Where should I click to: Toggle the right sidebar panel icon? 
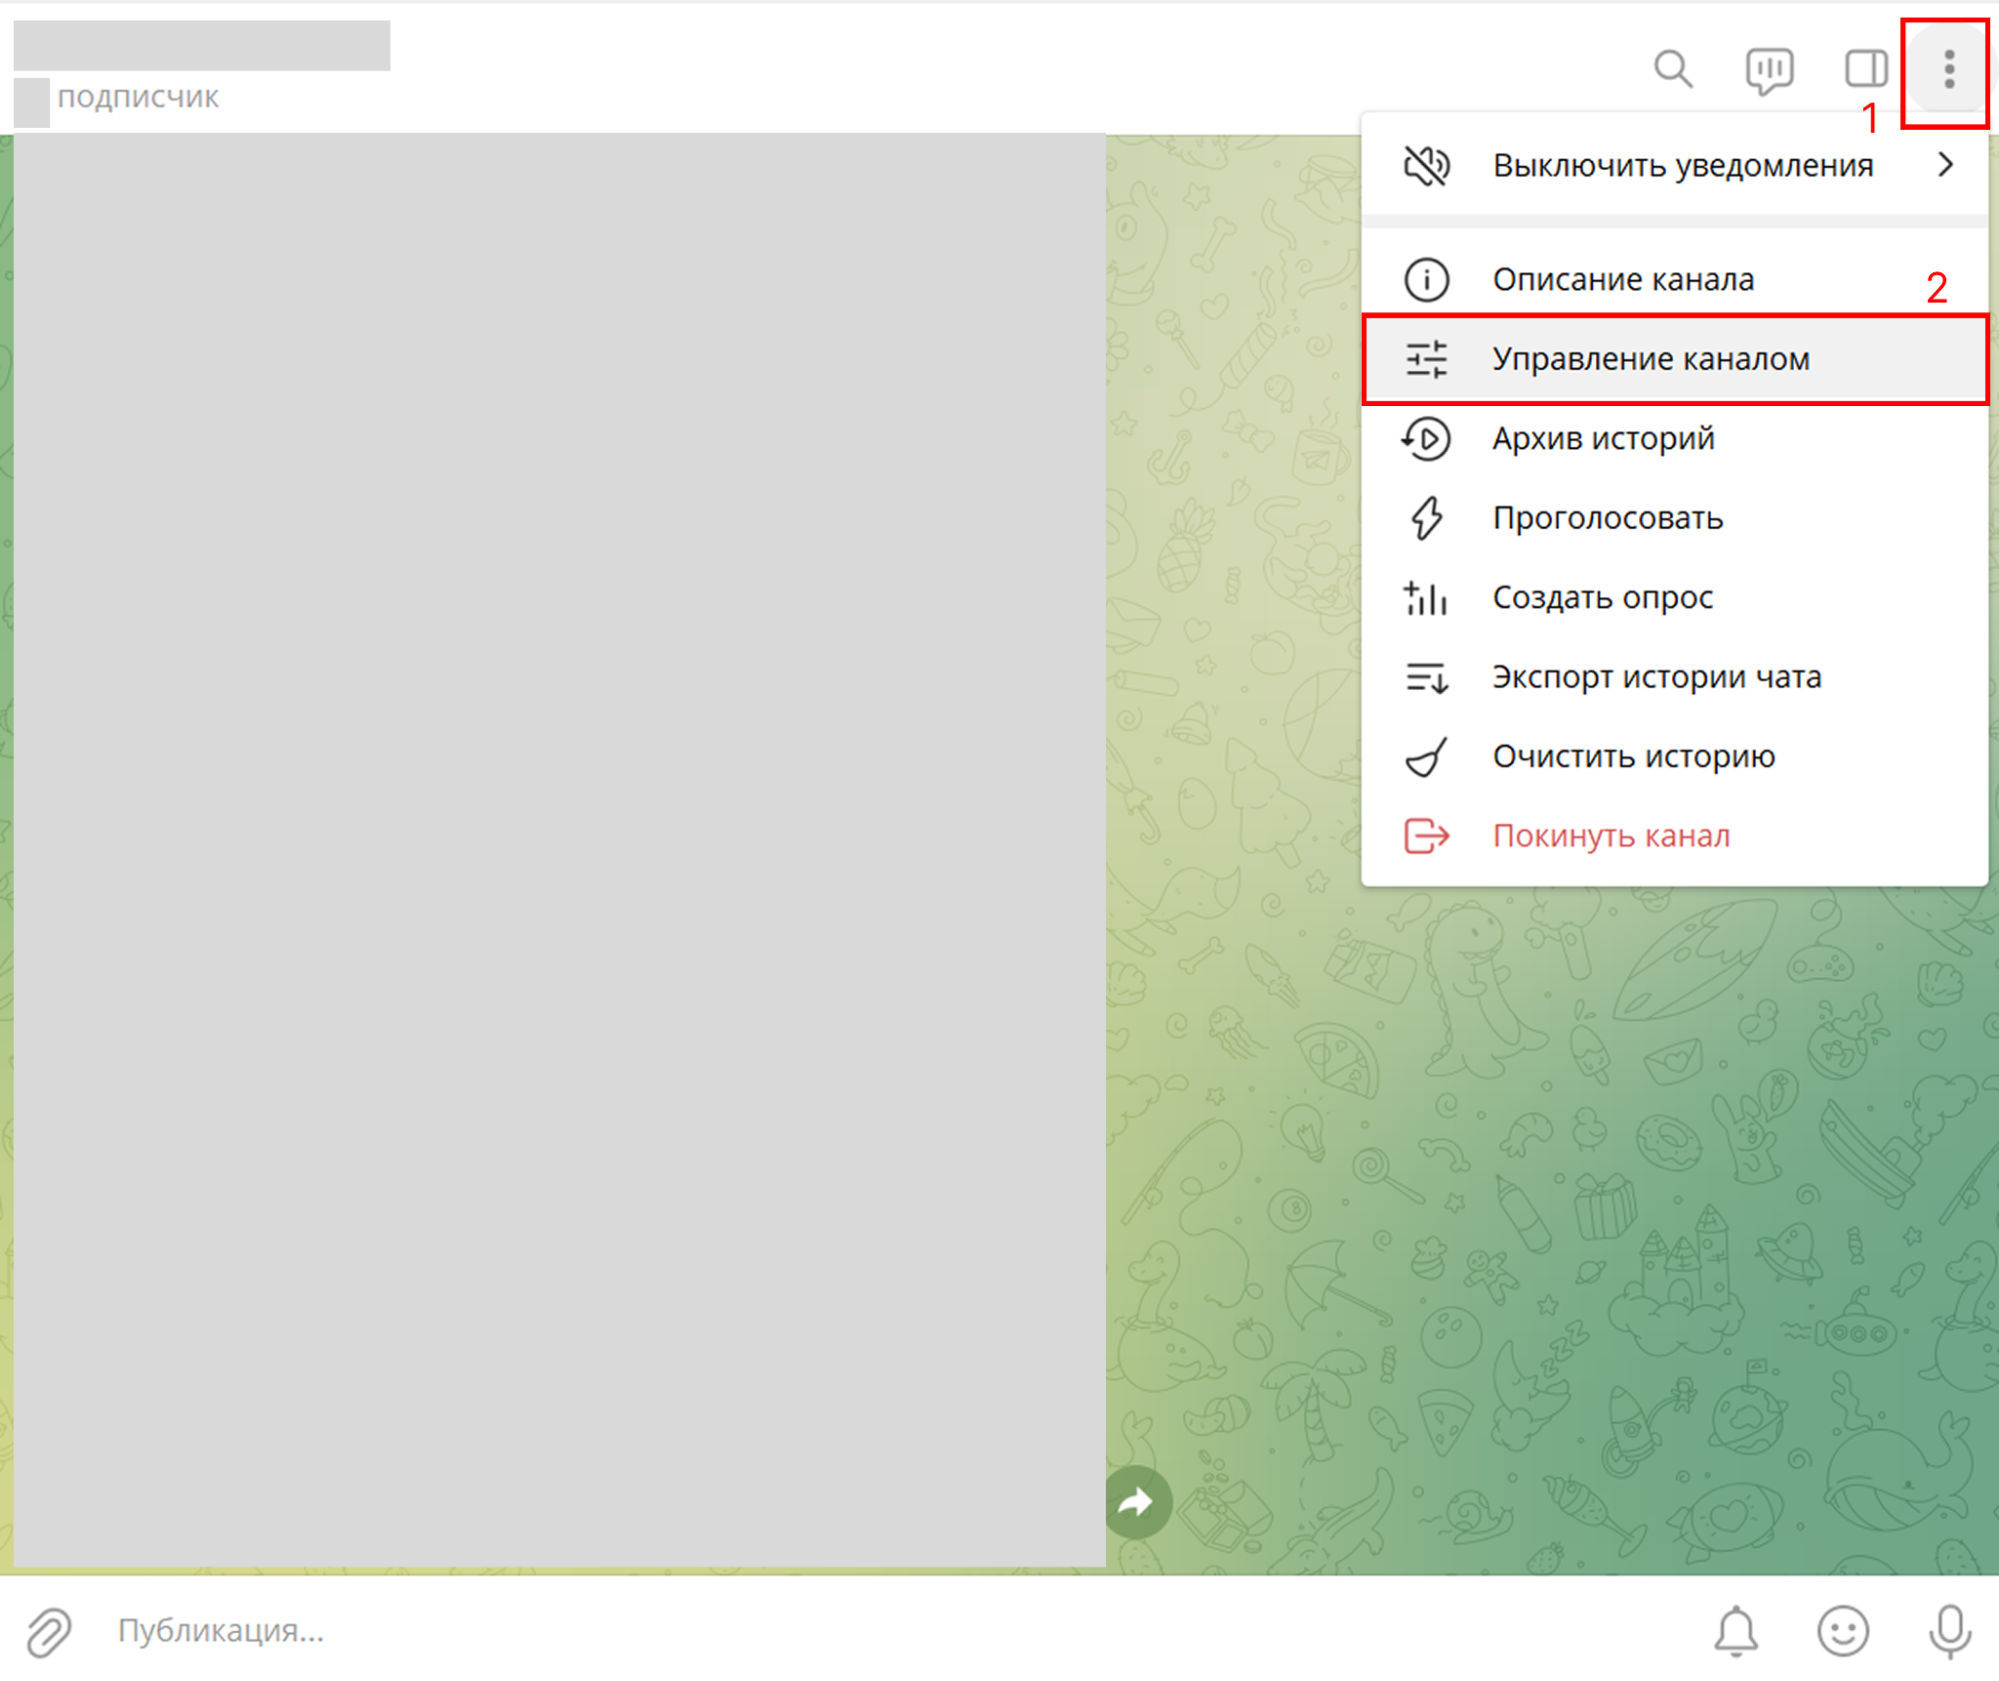1865,70
